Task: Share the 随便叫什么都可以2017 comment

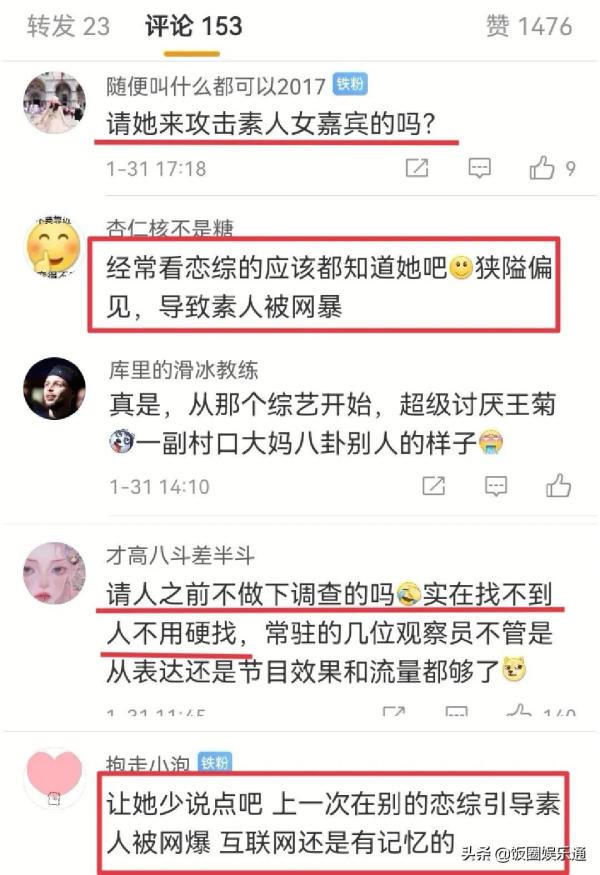Action: point(416,167)
